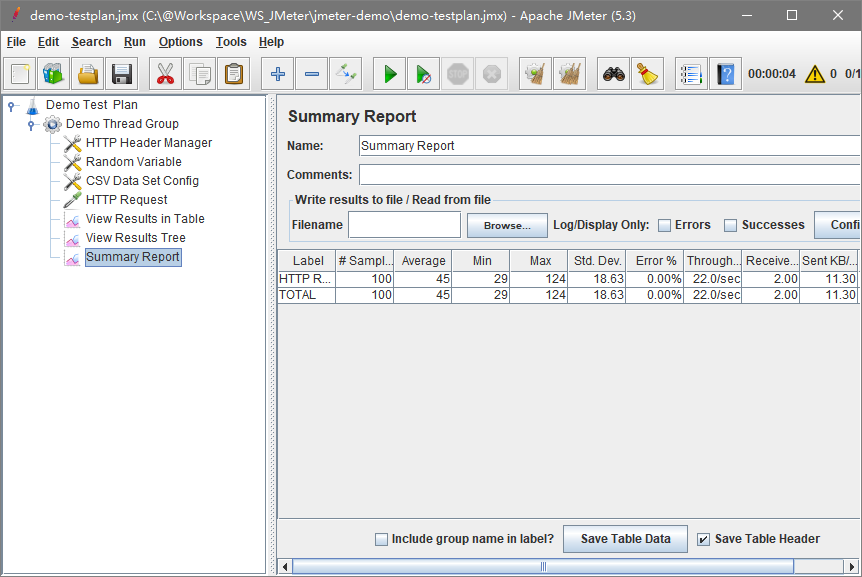Screen dimensions: 862x577
Task: Select HTTP Header Manager element
Action: click(149, 143)
